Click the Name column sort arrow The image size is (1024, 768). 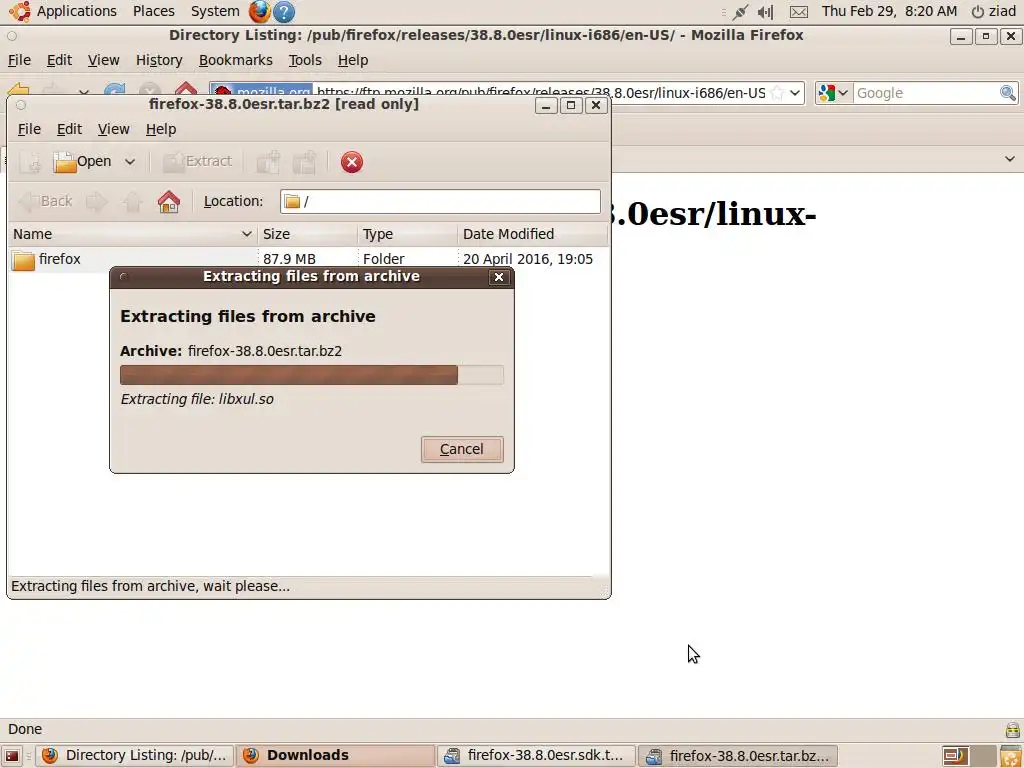coord(246,234)
